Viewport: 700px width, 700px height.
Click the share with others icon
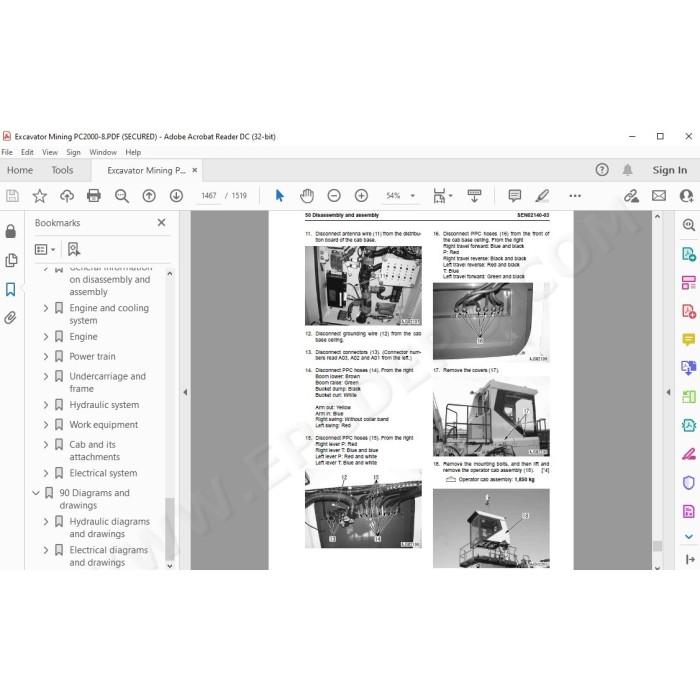tap(686, 196)
